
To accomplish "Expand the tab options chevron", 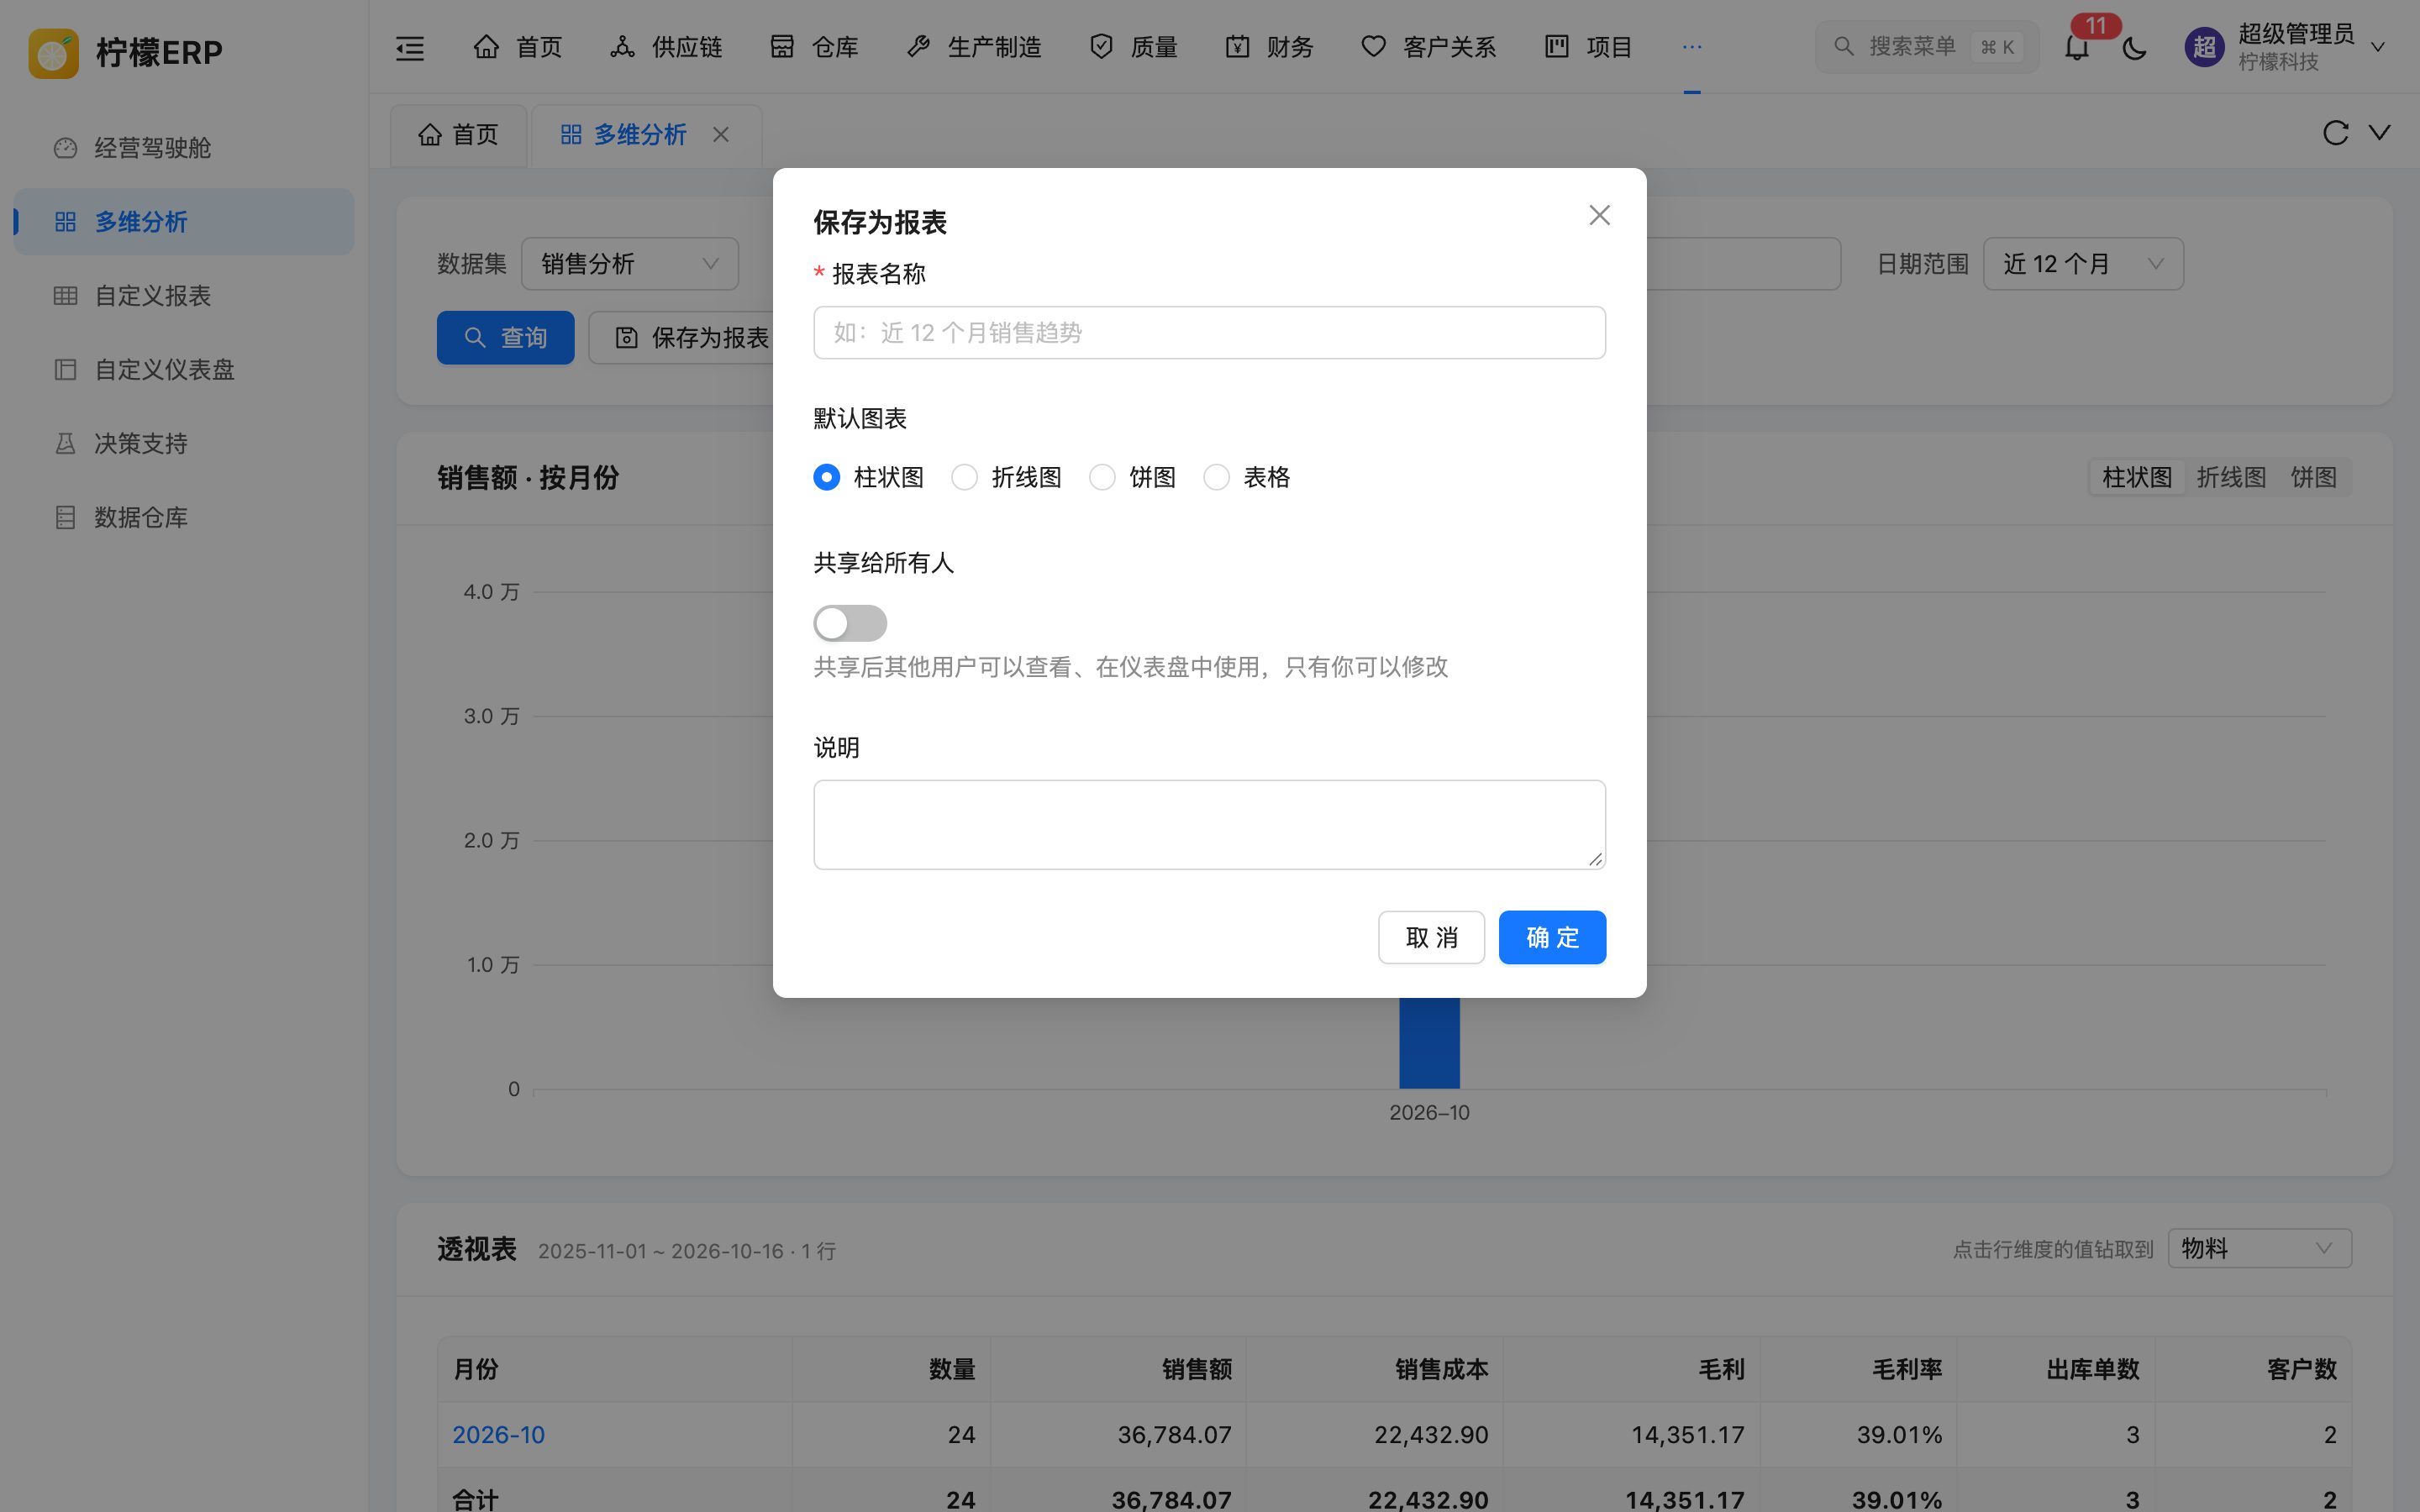I will pyautogui.click(x=2380, y=133).
